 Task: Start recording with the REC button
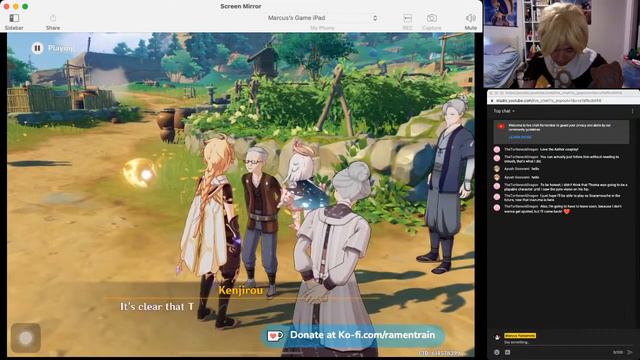pyautogui.click(x=407, y=18)
